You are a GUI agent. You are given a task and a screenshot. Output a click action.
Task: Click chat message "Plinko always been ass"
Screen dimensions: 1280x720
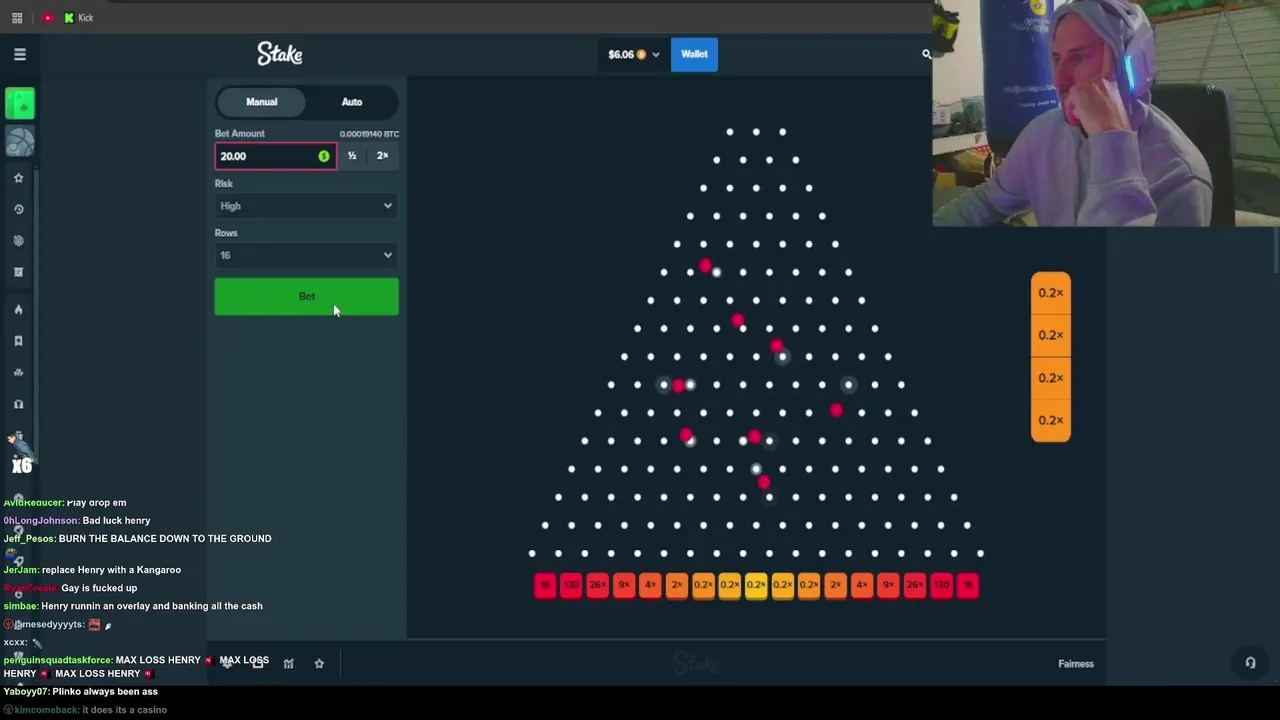point(105,691)
